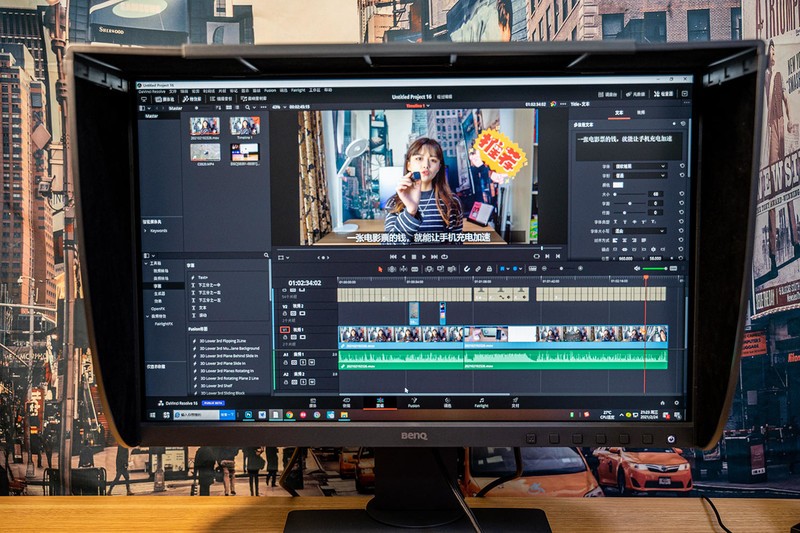Open Project Settings gear at bottom right
This screenshot has height=533, width=800.
click(x=677, y=403)
